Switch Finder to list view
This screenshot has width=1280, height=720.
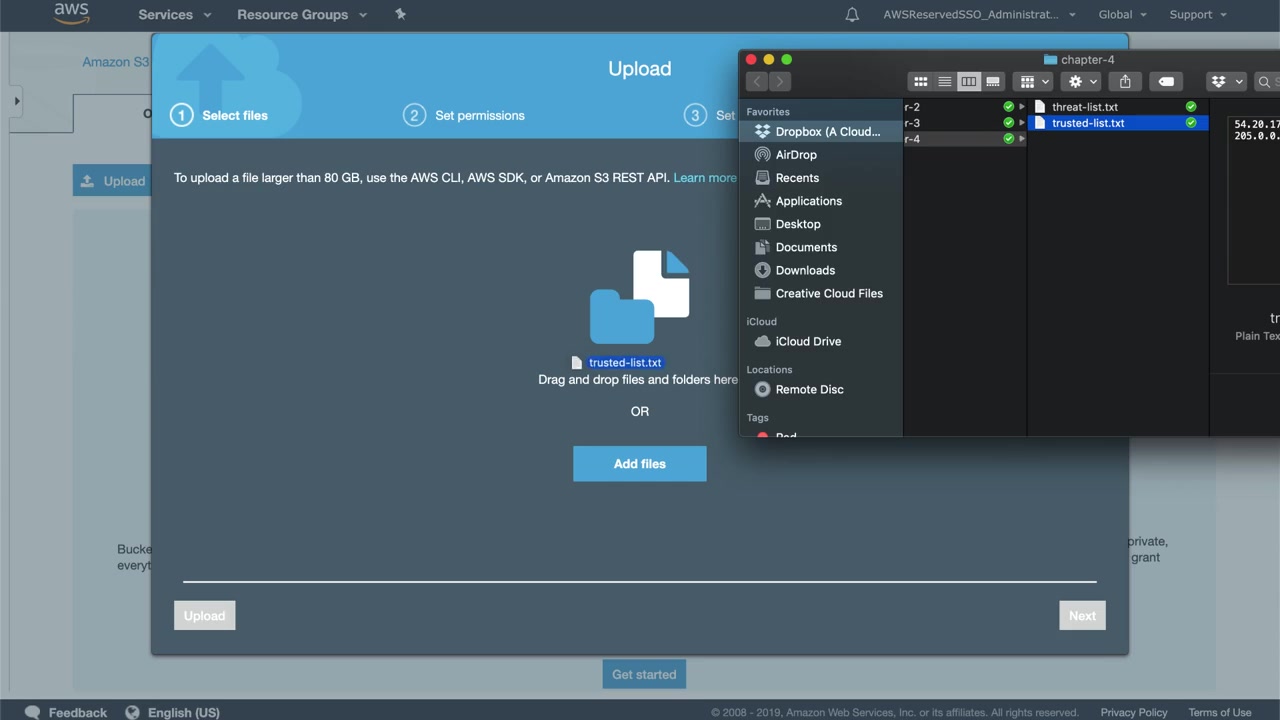[944, 82]
